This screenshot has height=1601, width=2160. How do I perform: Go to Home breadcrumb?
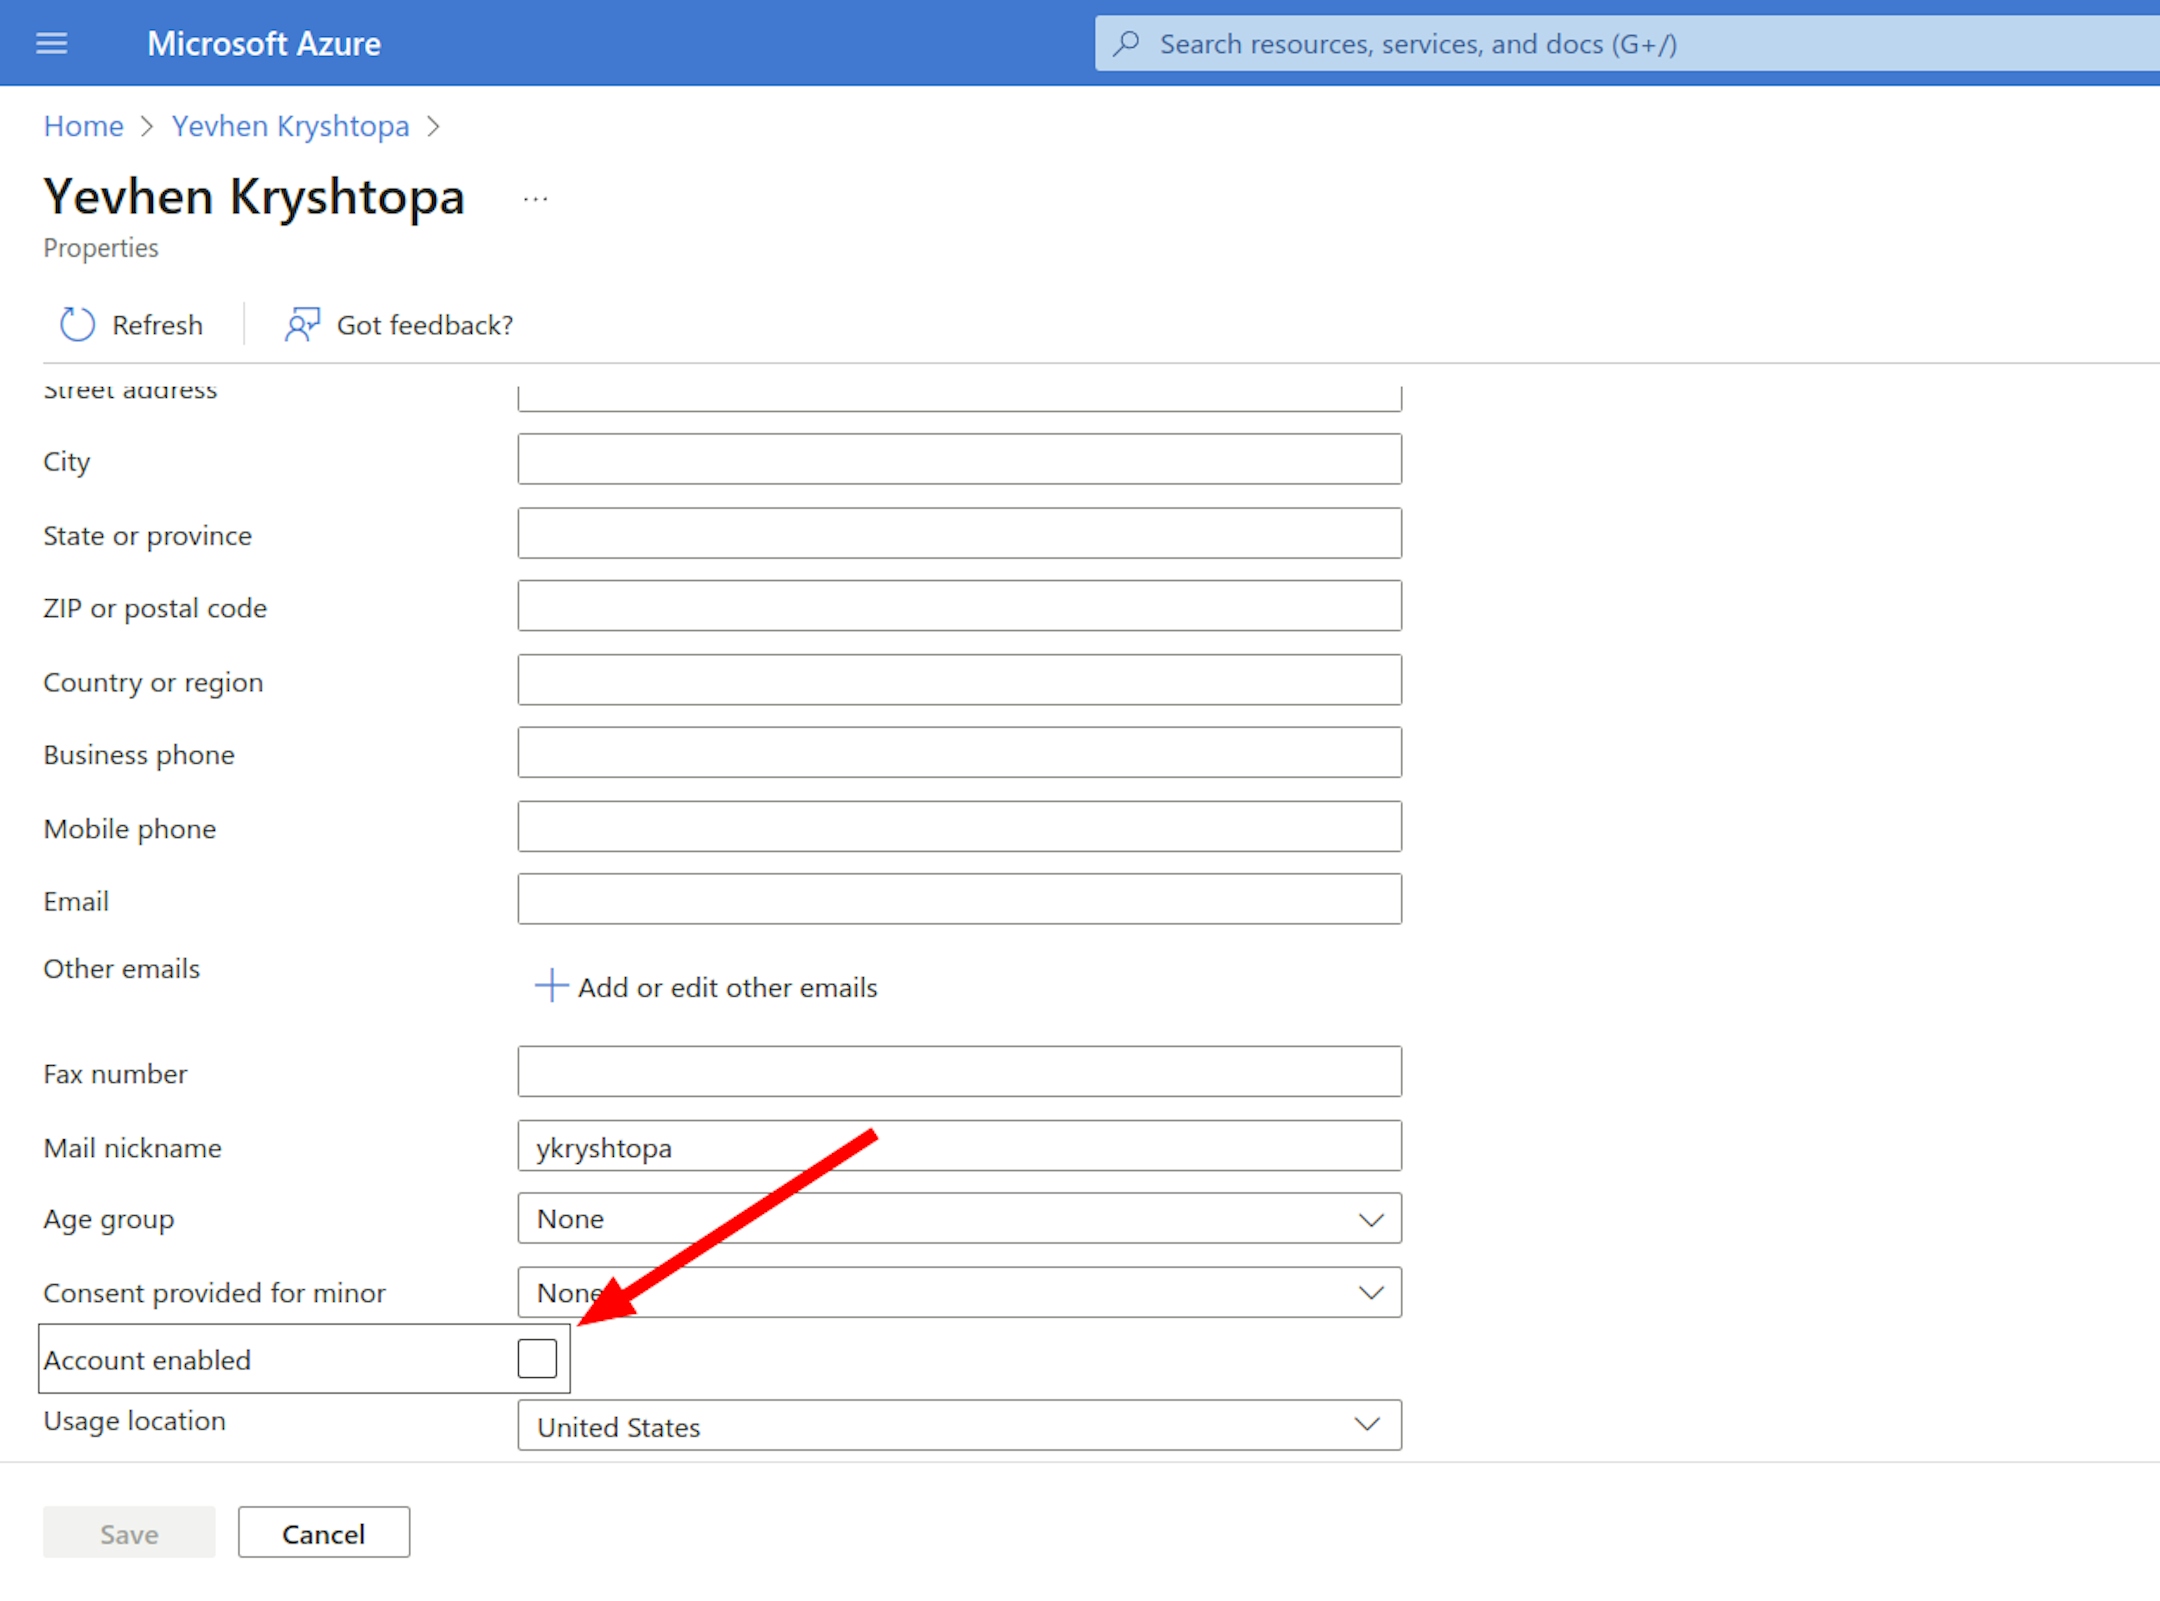click(x=83, y=126)
